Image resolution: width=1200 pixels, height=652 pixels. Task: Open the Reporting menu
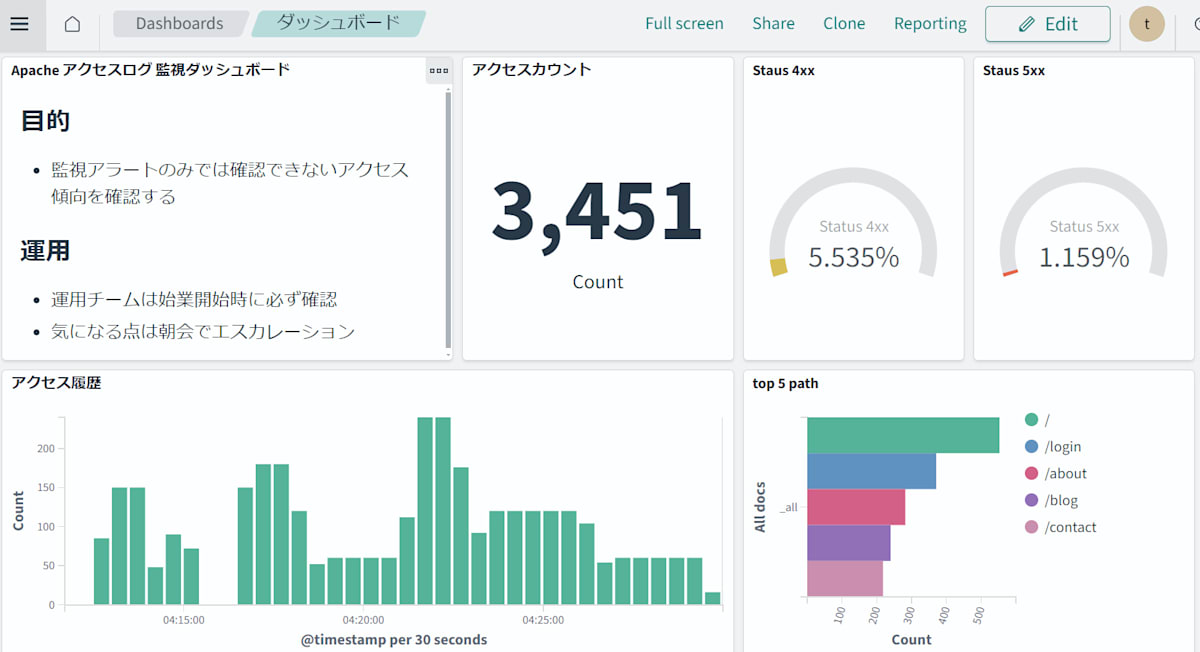[930, 24]
